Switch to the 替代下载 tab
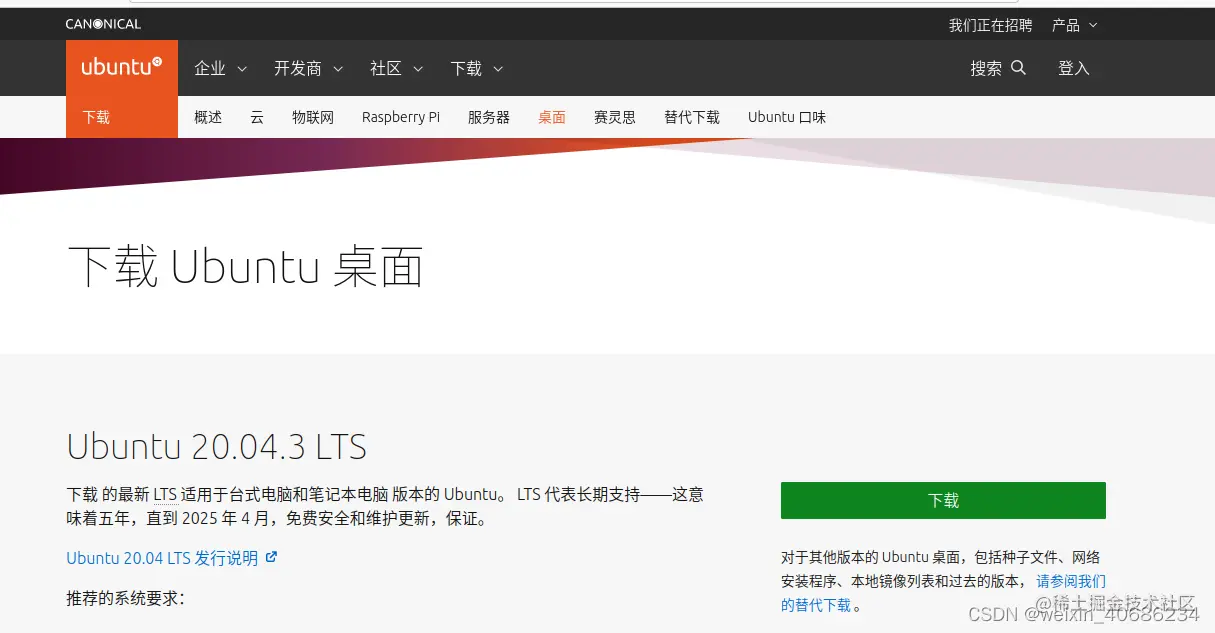Screen dimensions: 1215x633 pos(692,117)
